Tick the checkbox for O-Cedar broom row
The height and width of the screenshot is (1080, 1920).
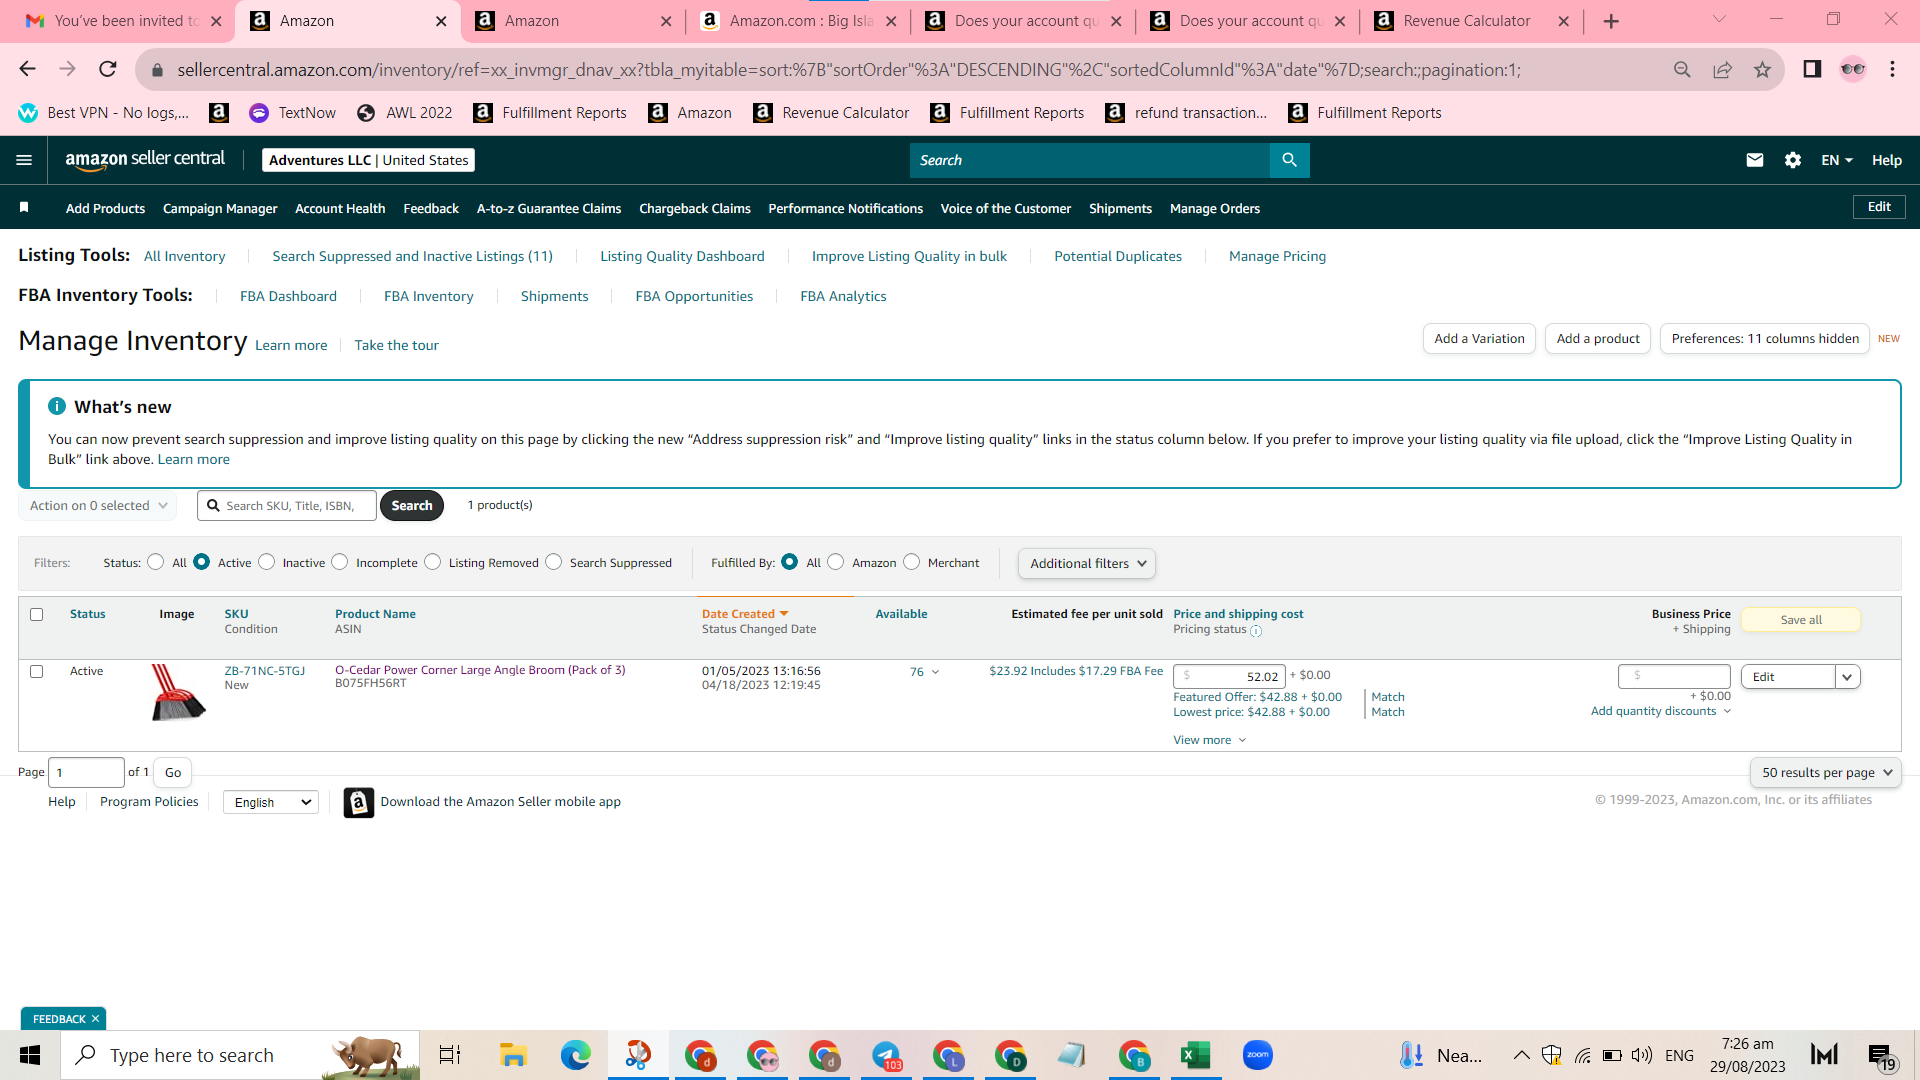(x=37, y=672)
